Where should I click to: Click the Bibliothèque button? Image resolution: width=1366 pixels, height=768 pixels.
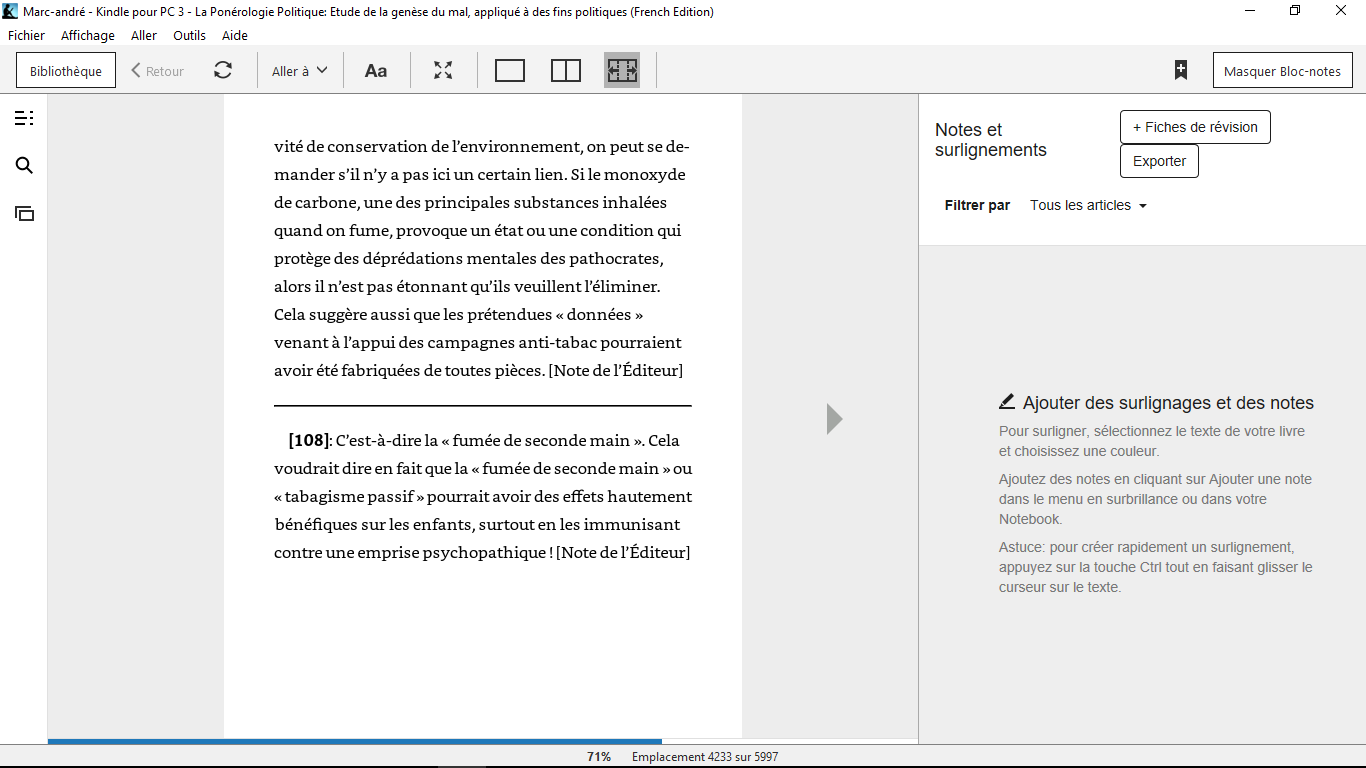(x=66, y=71)
